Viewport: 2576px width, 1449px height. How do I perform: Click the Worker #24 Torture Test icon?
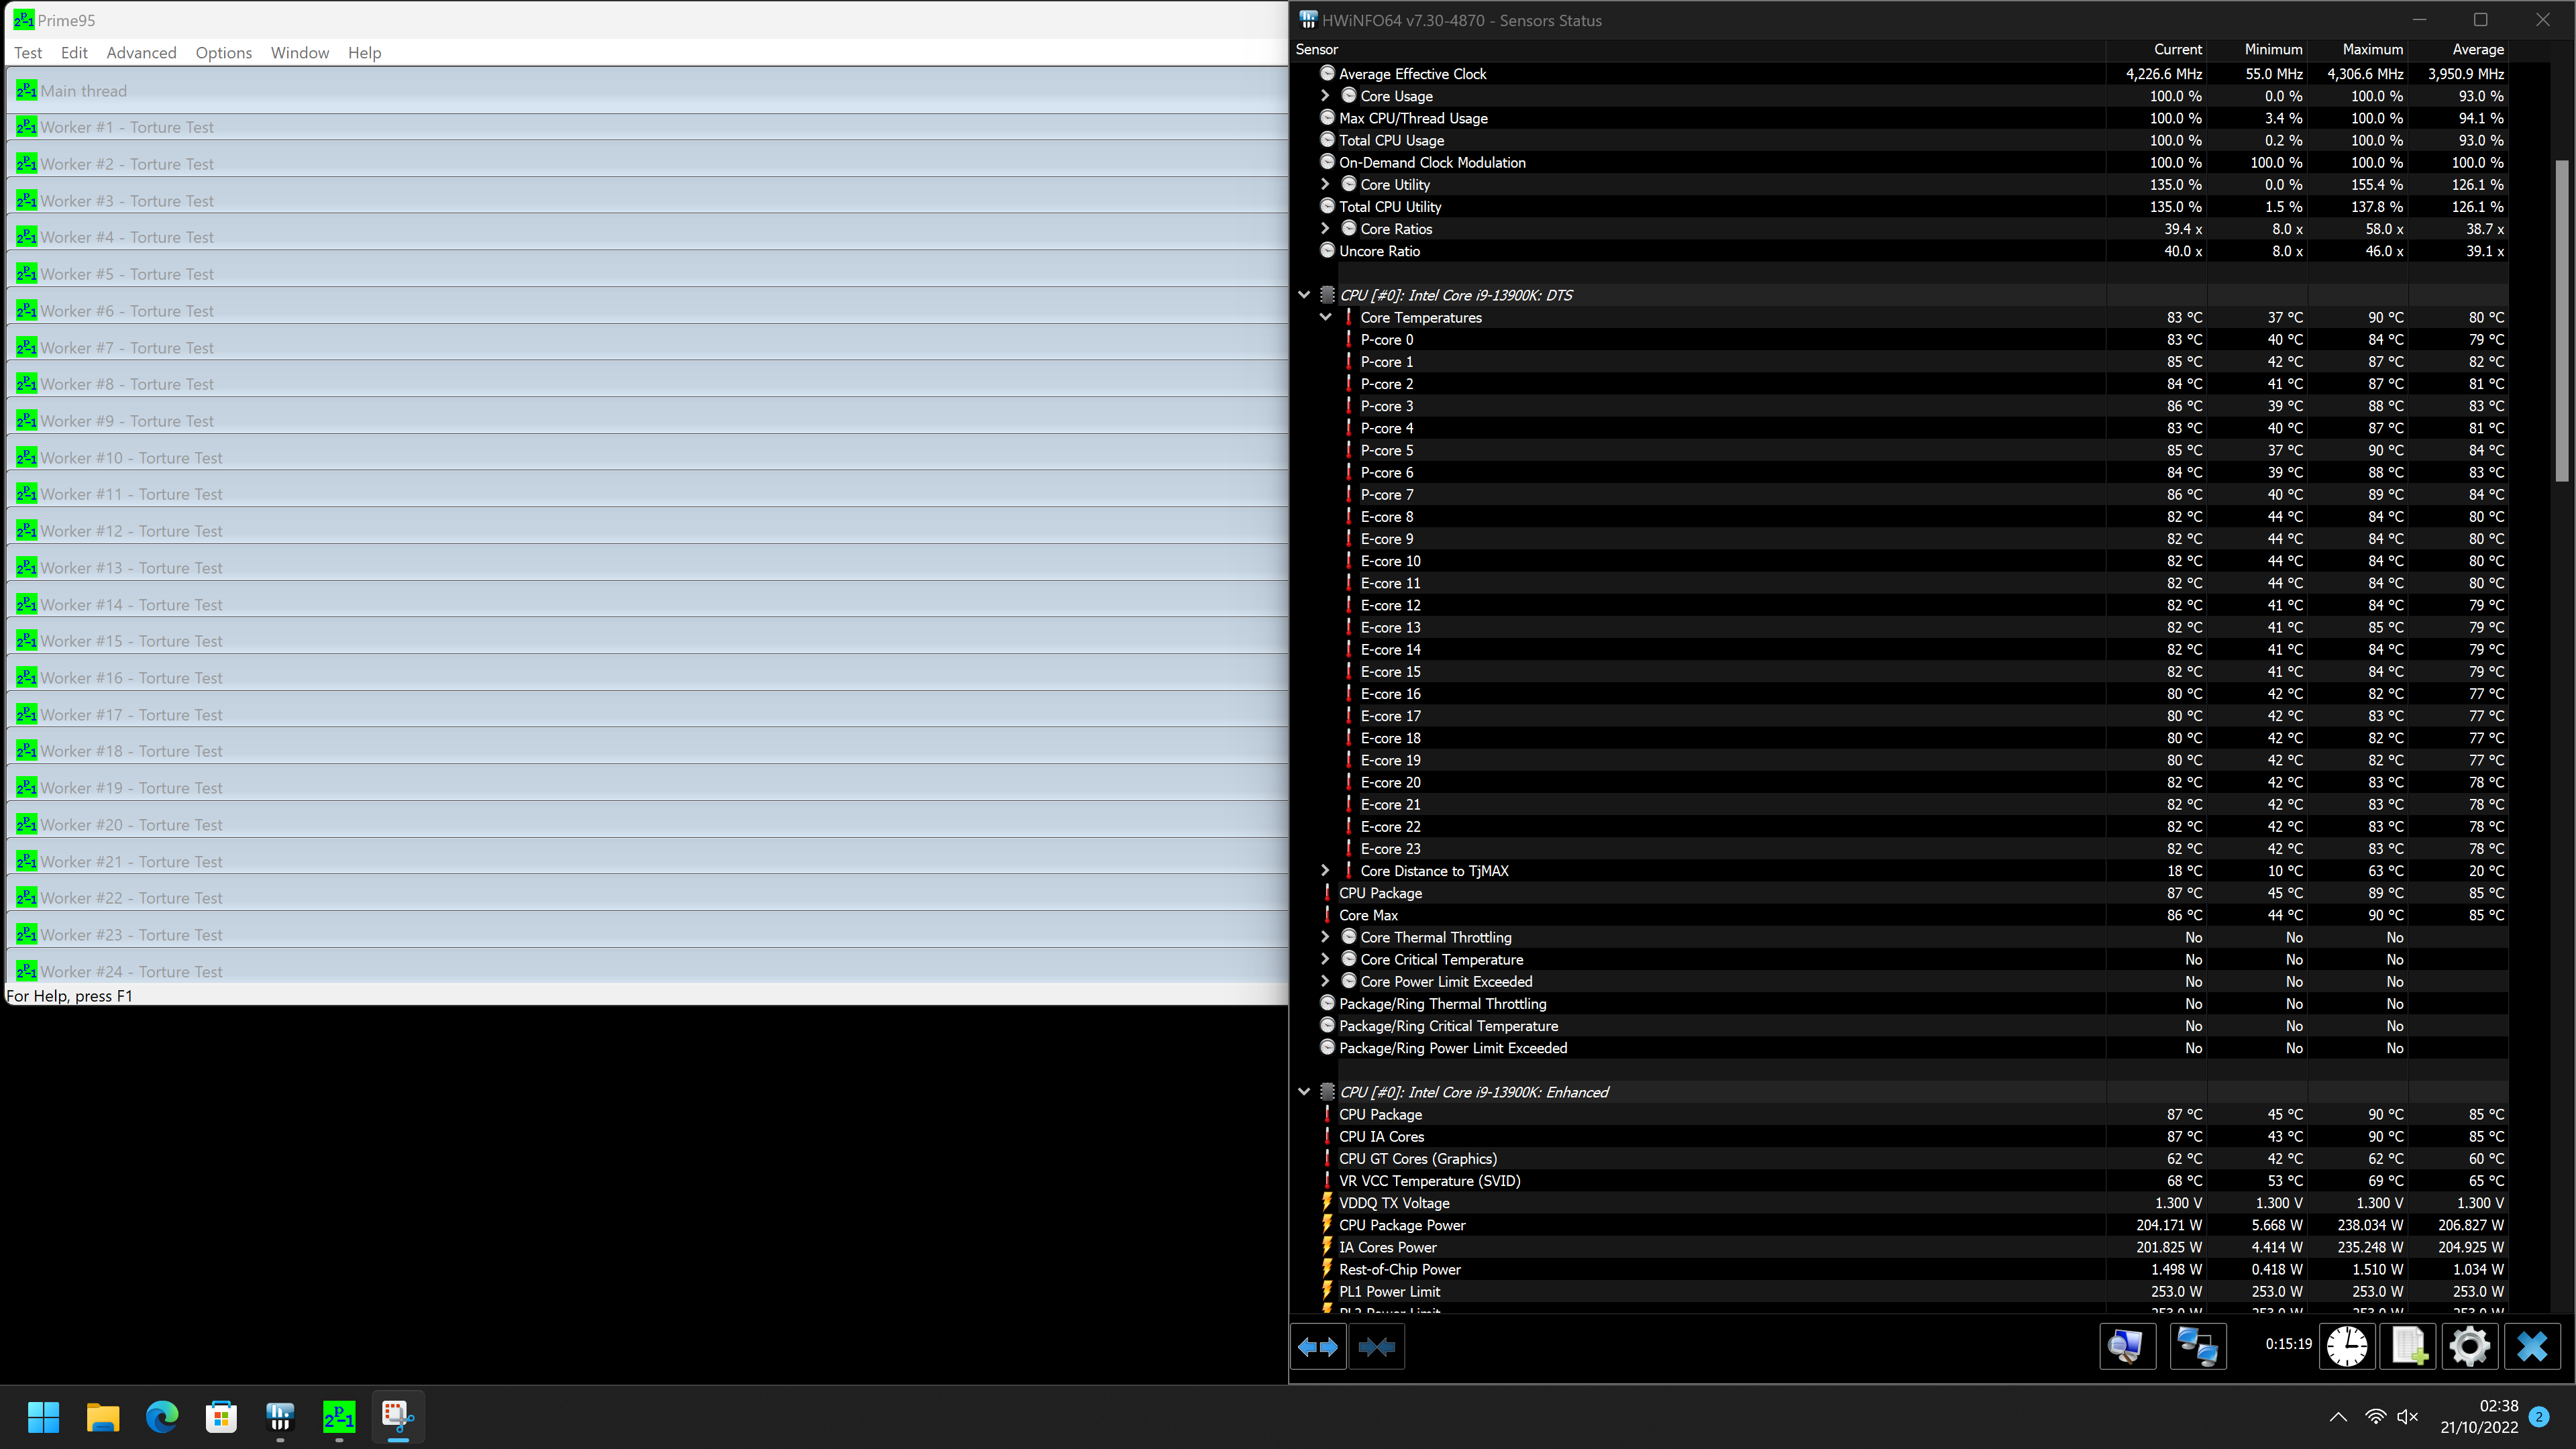[x=26, y=971]
